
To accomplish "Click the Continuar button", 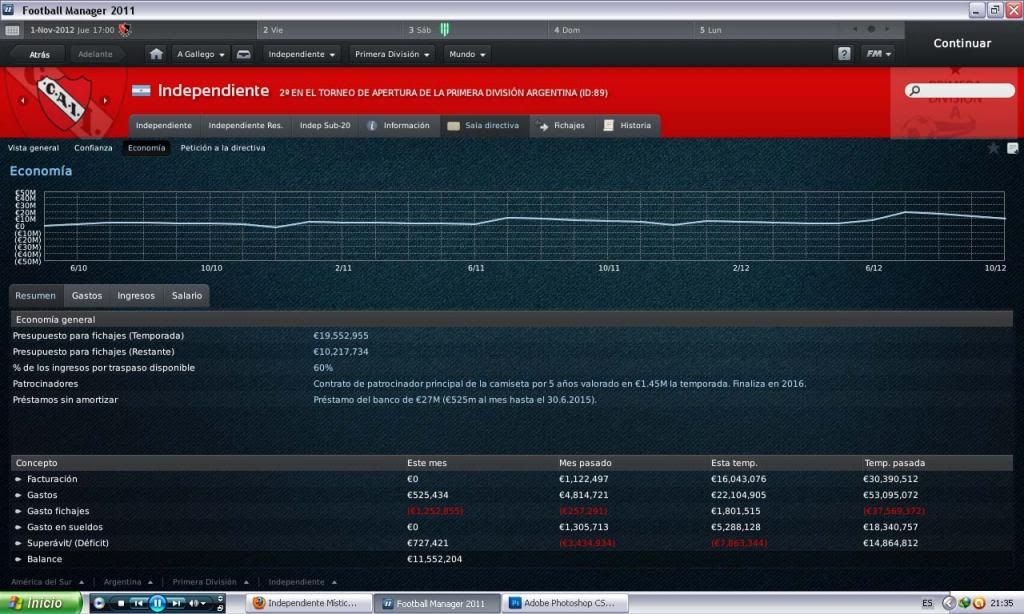I will pyautogui.click(x=962, y=43).
